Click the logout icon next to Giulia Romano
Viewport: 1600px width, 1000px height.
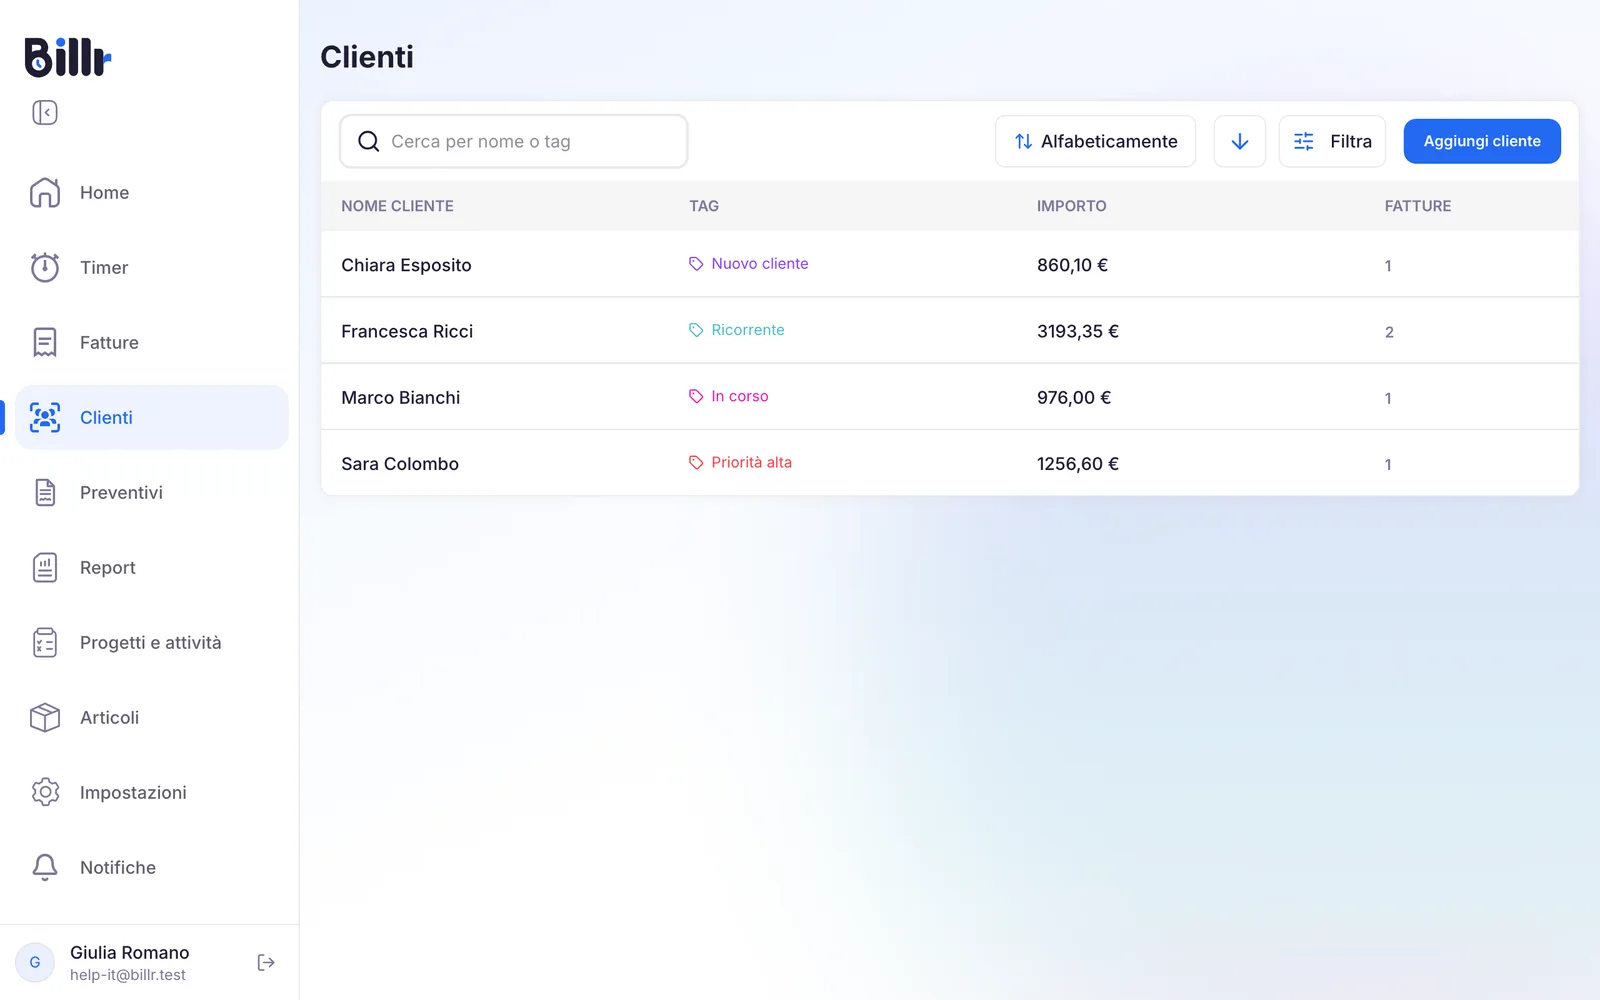click(266, 962)
